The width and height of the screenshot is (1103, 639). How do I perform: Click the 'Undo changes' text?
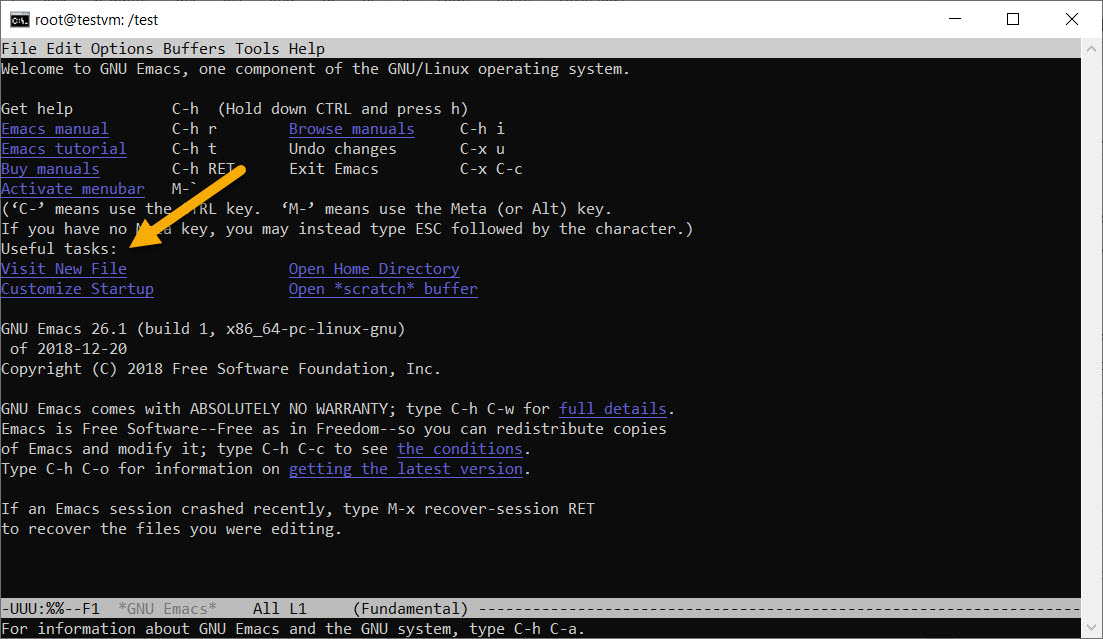tap(343, 149)
